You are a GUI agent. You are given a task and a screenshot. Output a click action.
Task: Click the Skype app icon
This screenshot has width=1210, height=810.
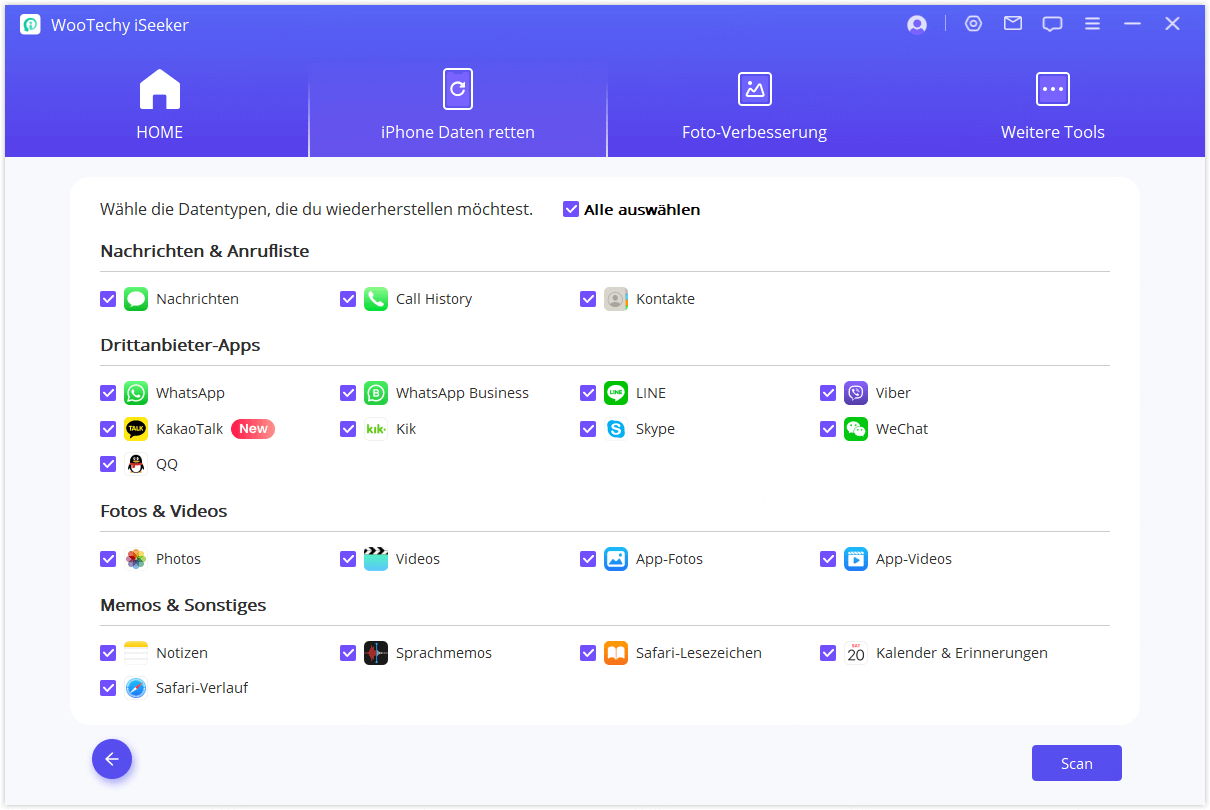coord(615,428)
